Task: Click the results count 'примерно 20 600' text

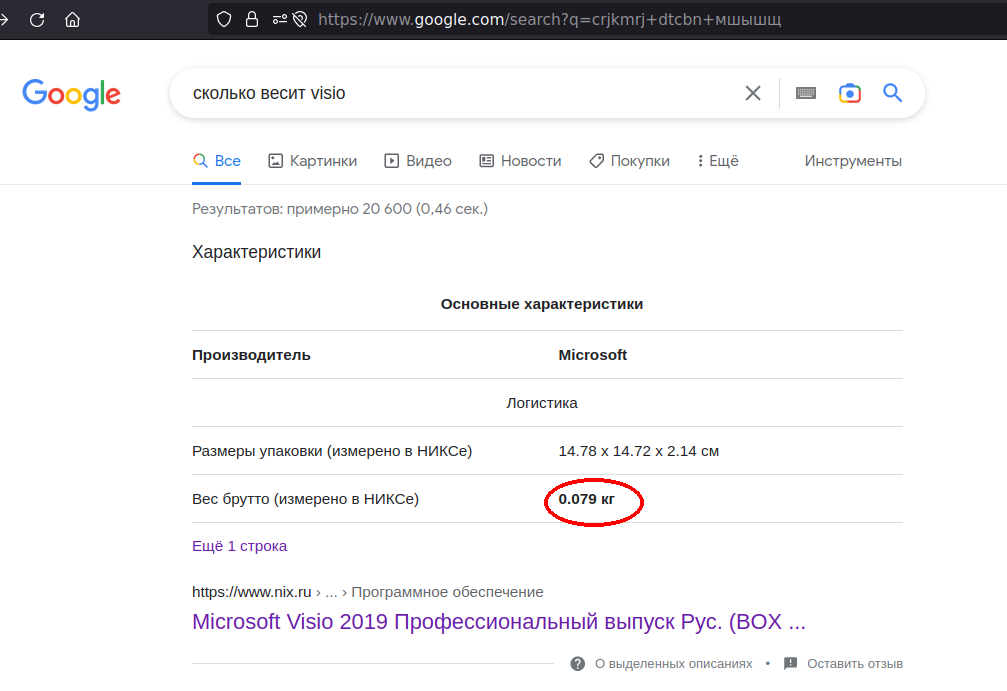Action: [x=349, y=209]
